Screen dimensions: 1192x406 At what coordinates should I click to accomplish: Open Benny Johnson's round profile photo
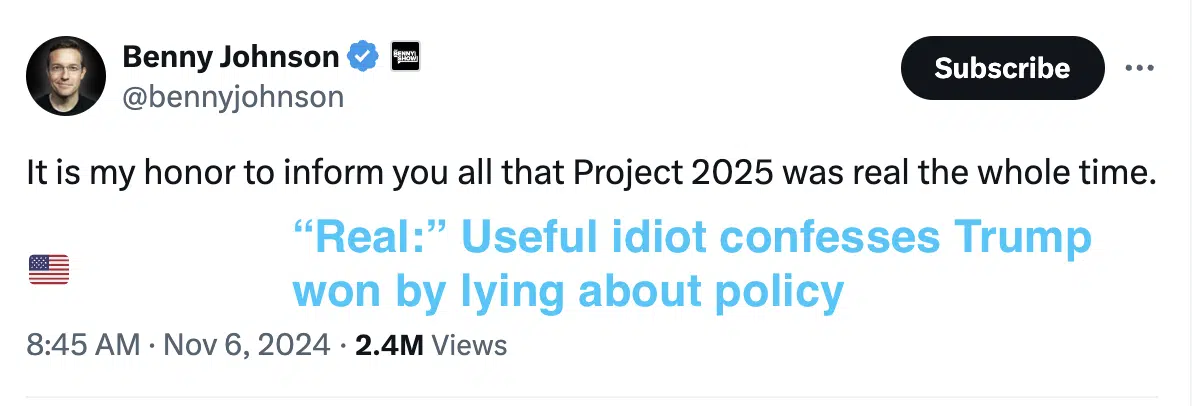(65, 76)
